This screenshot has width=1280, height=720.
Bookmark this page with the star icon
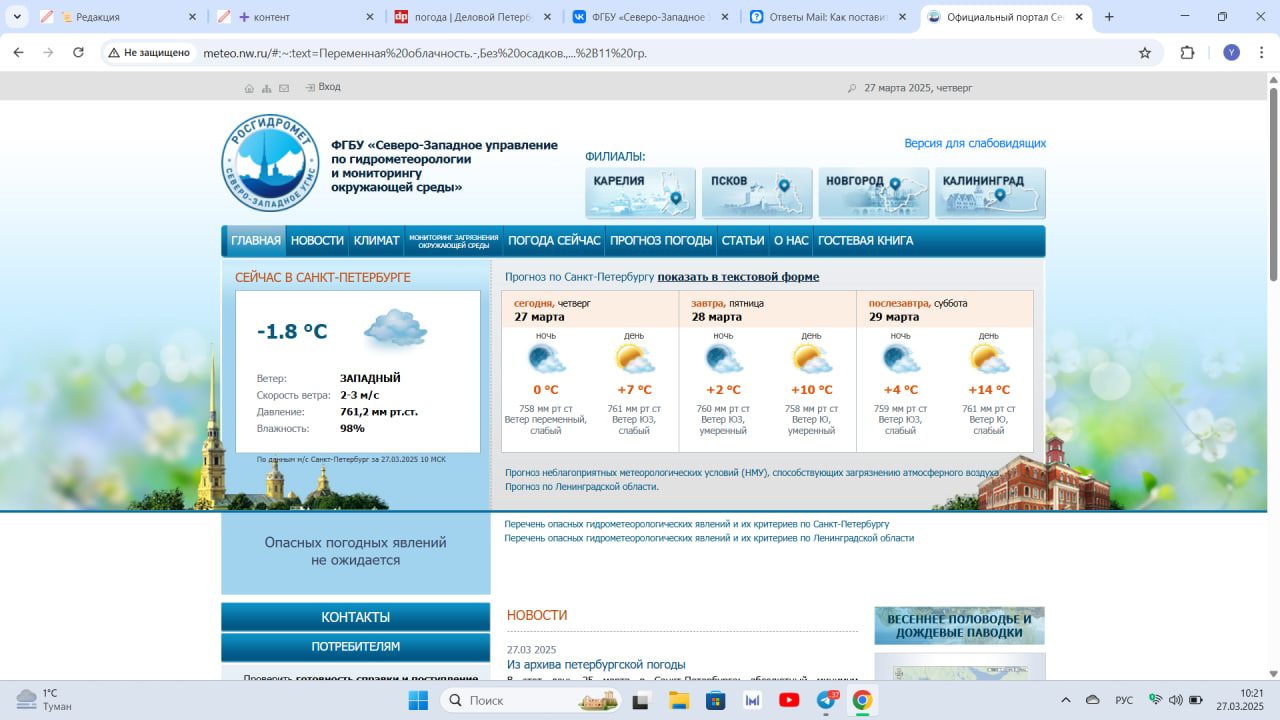pos(1145,53)
